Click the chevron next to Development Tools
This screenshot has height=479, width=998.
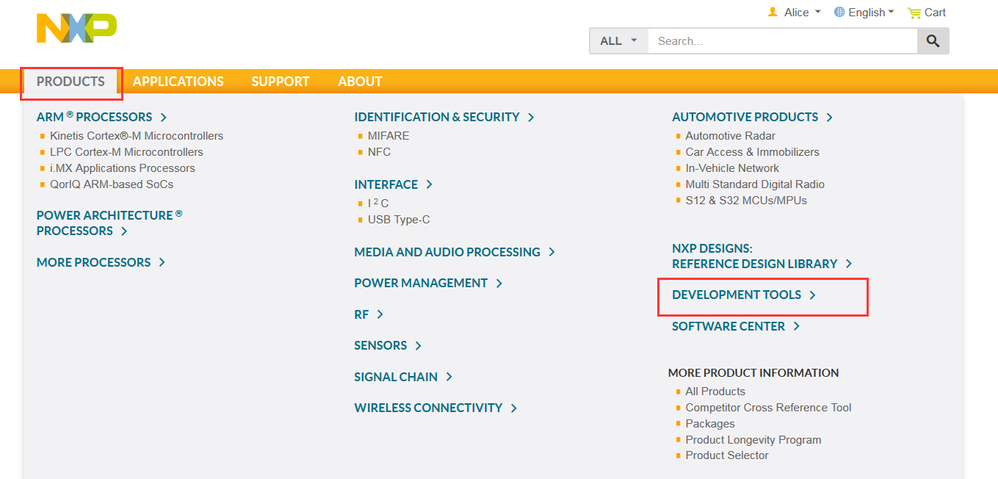(812, 295)
